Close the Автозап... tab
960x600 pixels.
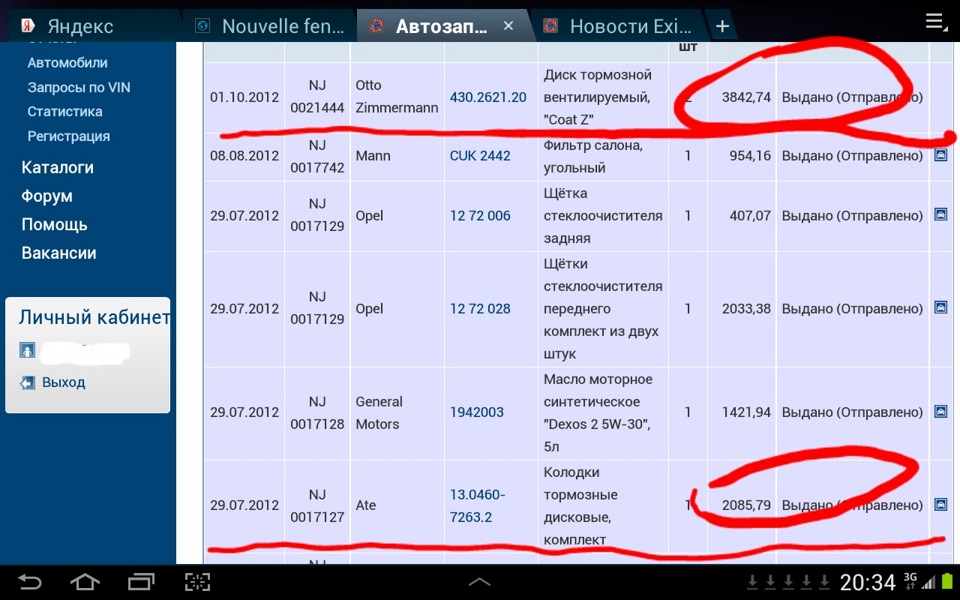point(508,26)
